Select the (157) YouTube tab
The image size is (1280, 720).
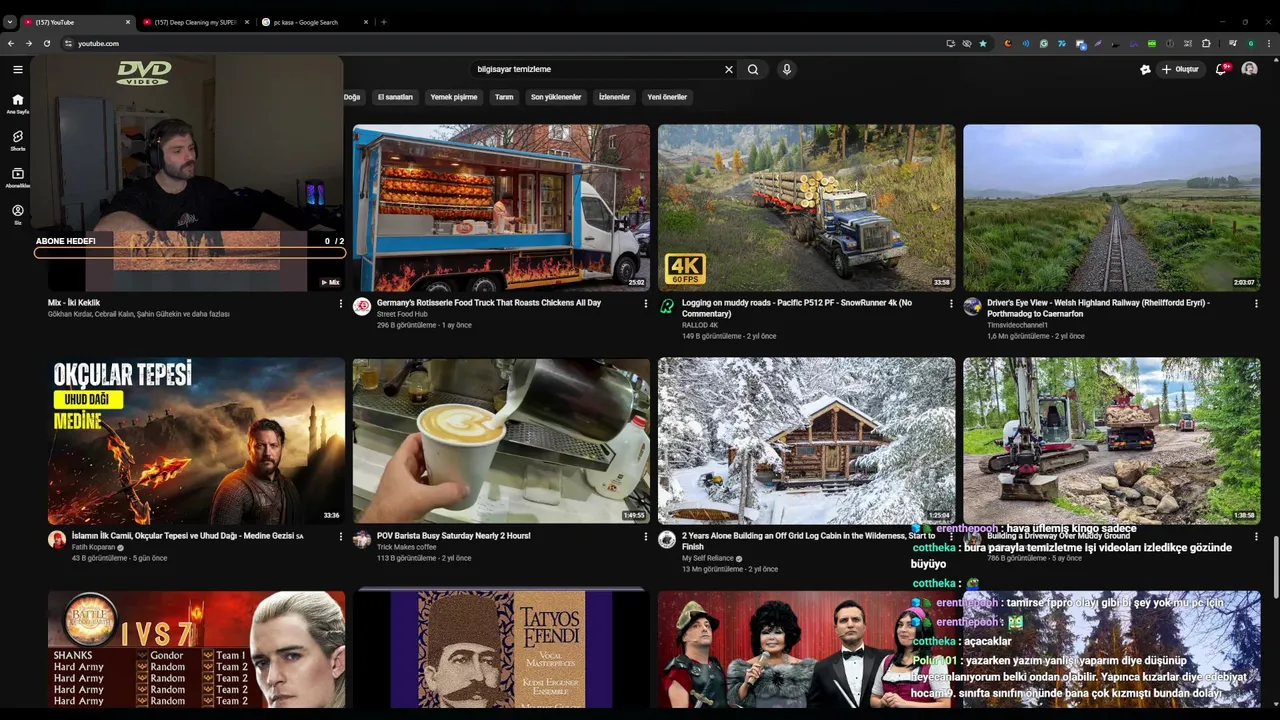[x=75, y=22]
